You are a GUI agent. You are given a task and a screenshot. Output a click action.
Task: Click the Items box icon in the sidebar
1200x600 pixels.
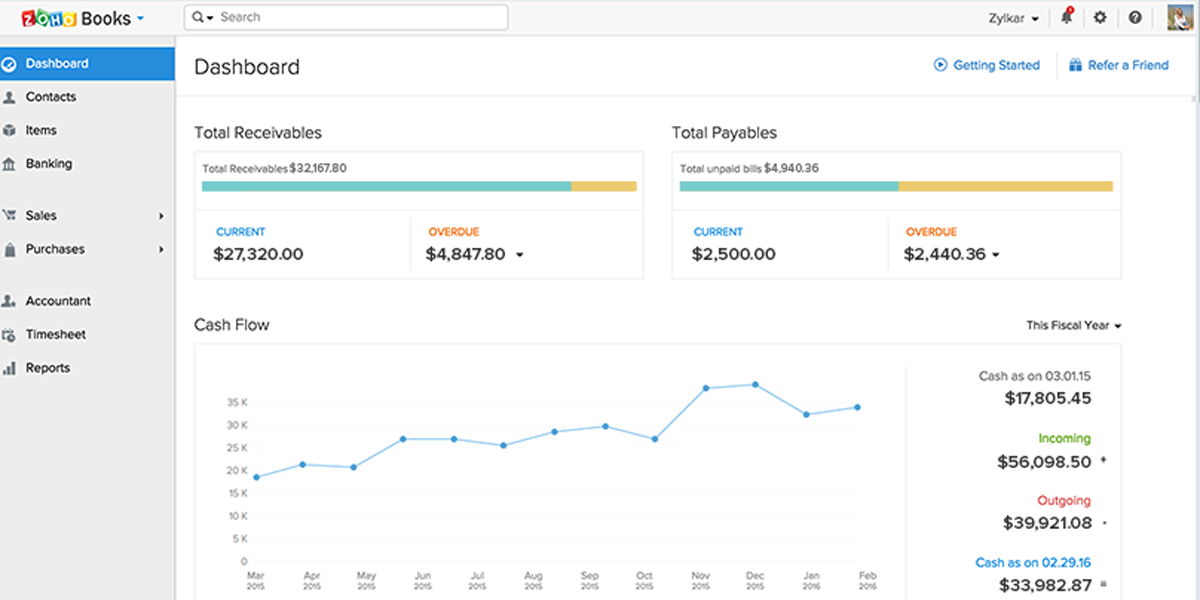point(9,131)
